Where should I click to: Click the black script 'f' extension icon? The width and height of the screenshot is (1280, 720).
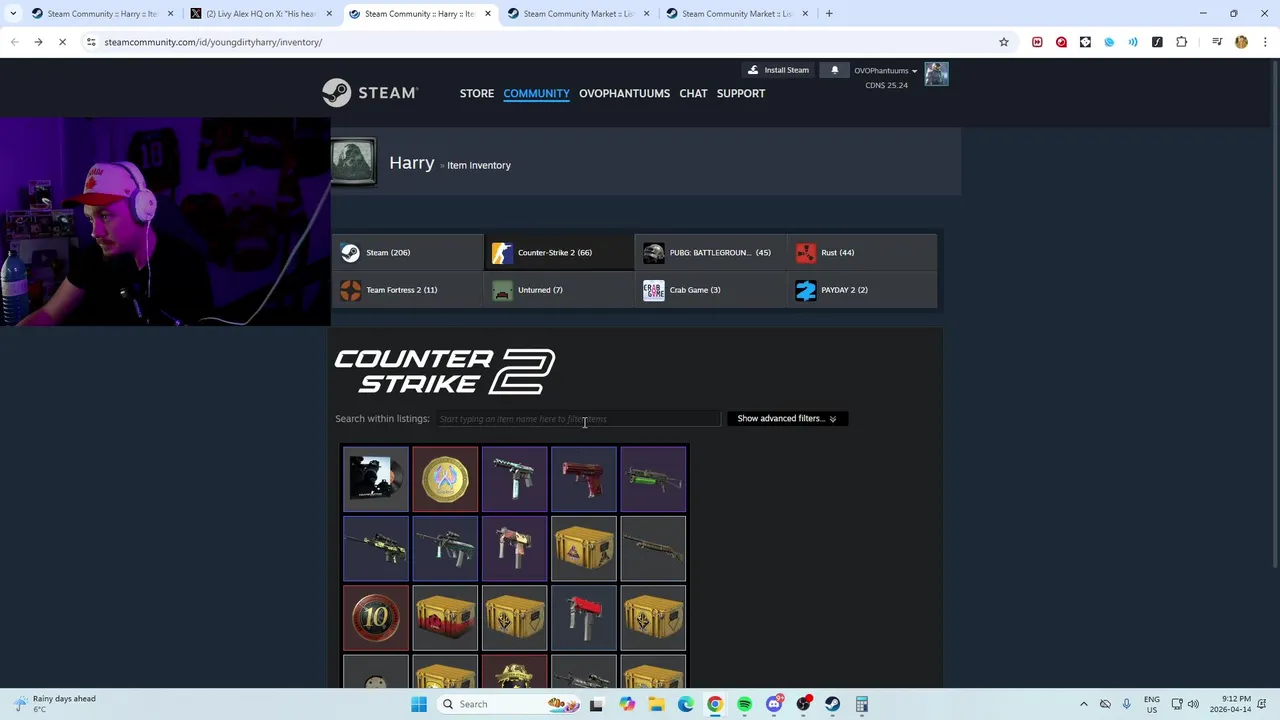pos(1157,42)
